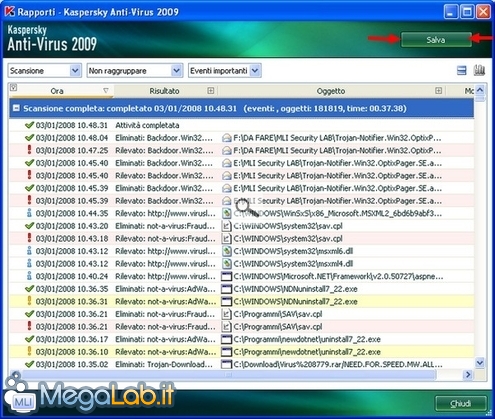Collapse the Scansione completa group
495x419 pixels.
(16, 108)
